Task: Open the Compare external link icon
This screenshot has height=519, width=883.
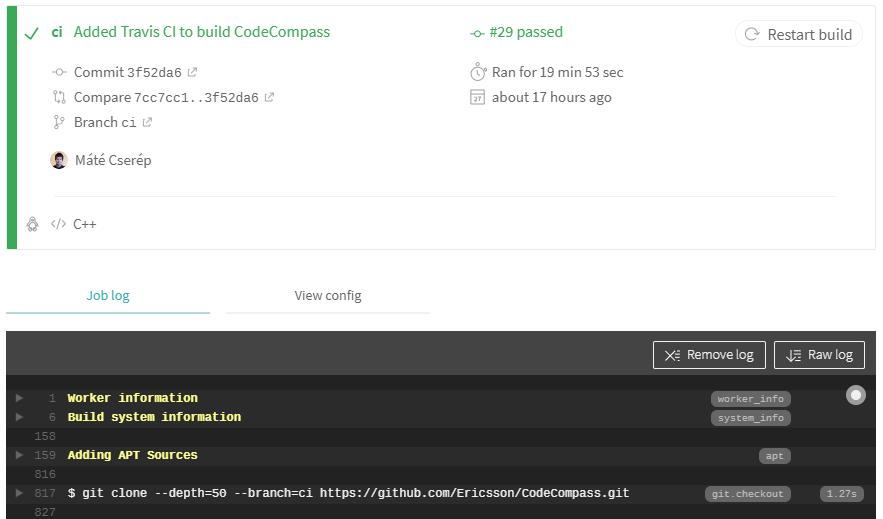Action: (x=269, y=97)
